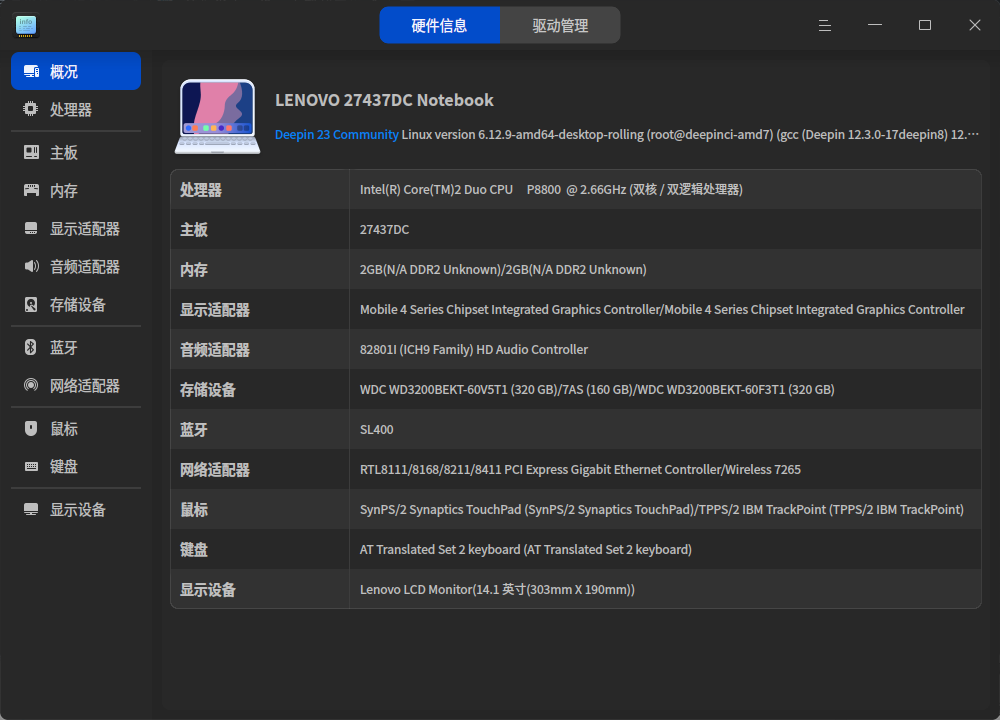Maximize the Device Manager window
This screenshot has height=720, width=1000.
[x=925, y=26]
